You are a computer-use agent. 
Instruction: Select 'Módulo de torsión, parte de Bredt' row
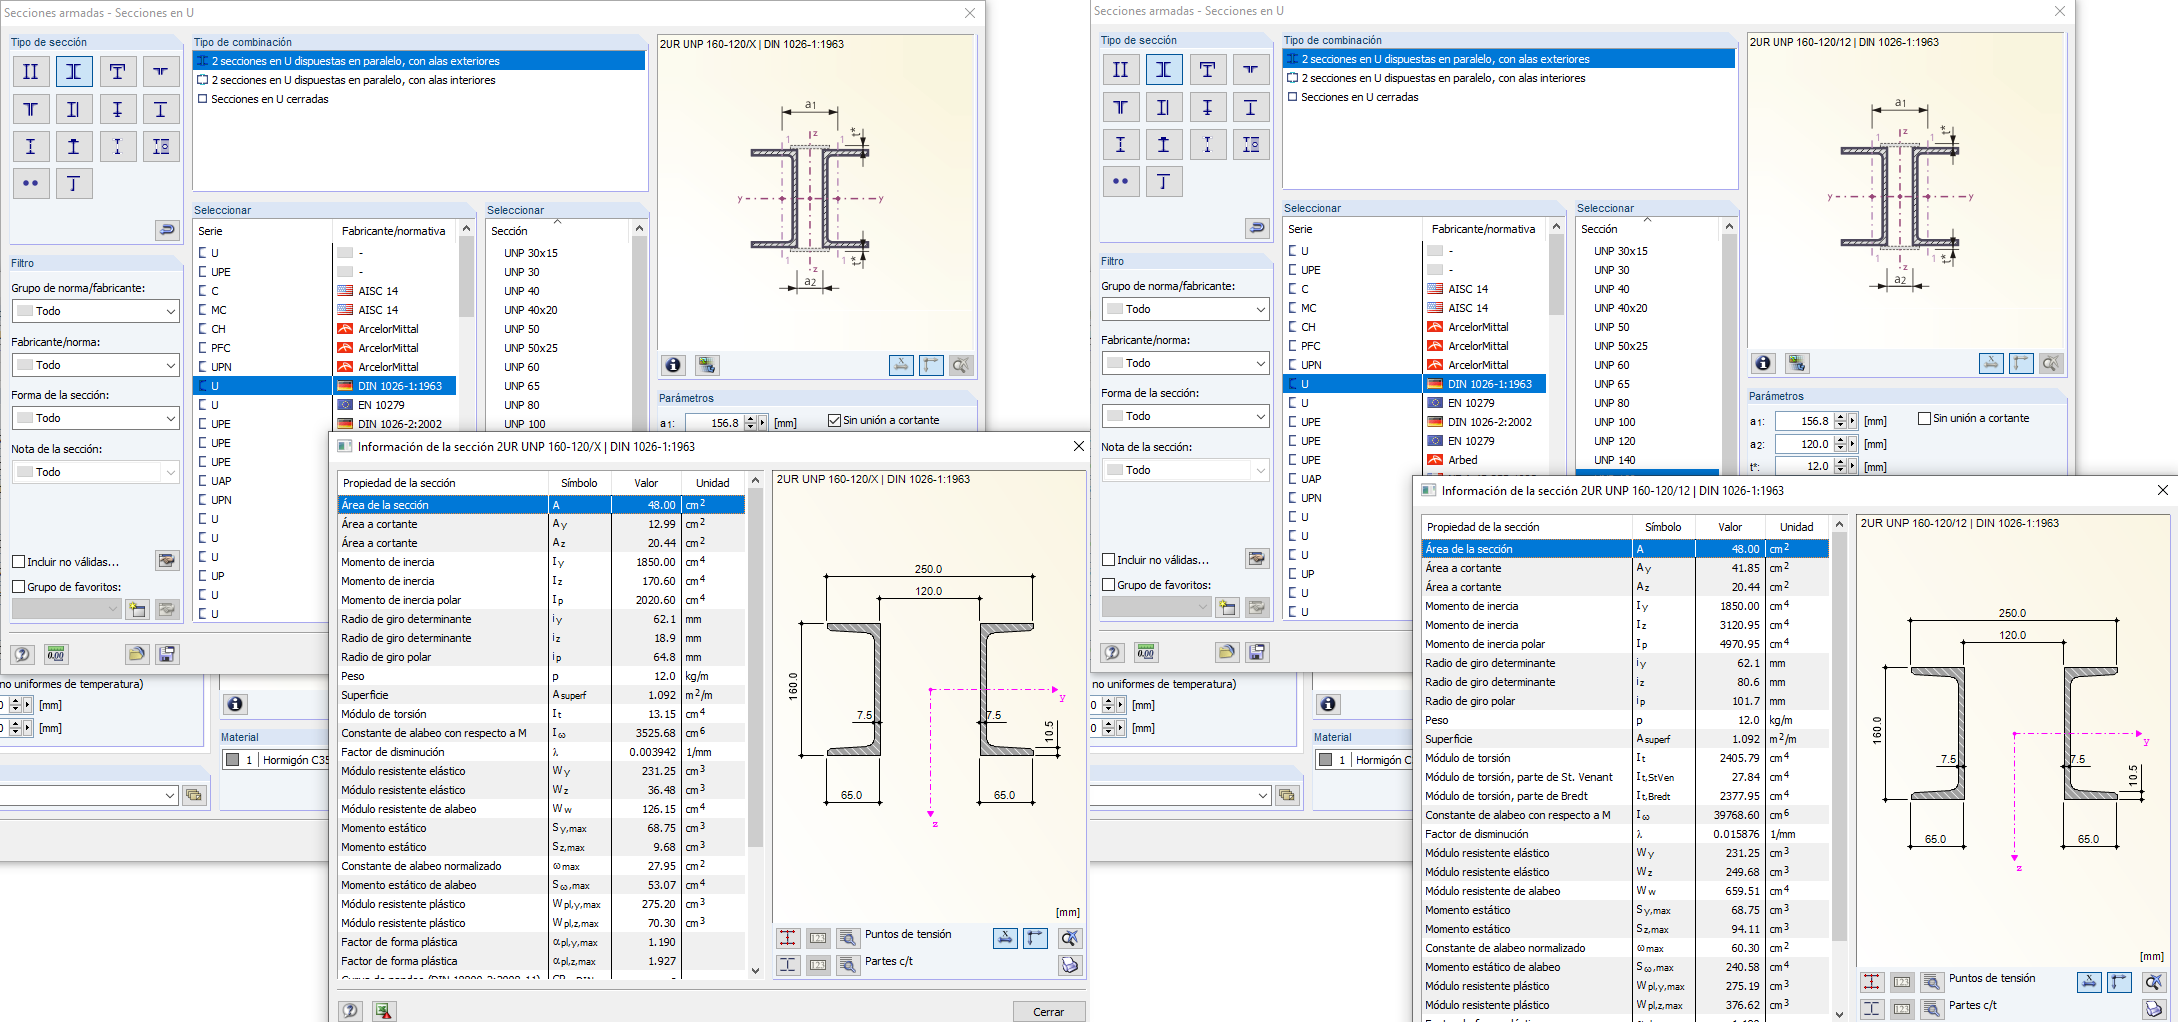pyautogui.click(x=1625, y=796)
